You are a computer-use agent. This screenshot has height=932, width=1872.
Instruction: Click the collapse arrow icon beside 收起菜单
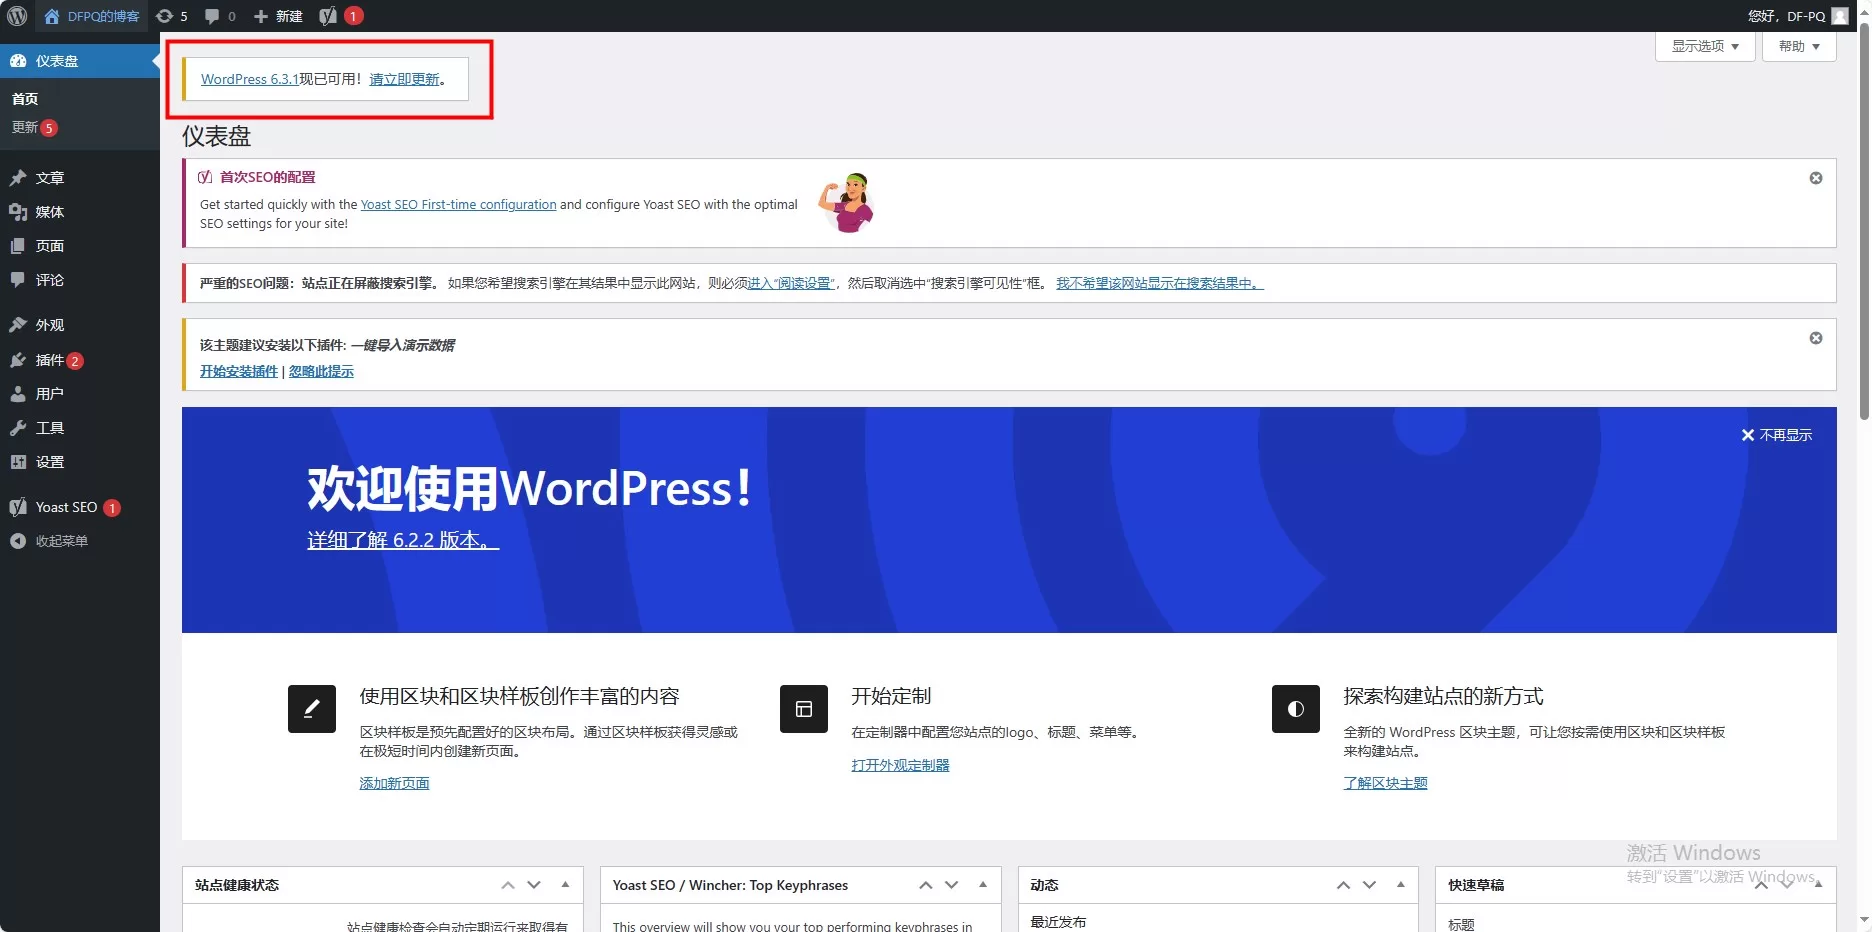[18, 541]
